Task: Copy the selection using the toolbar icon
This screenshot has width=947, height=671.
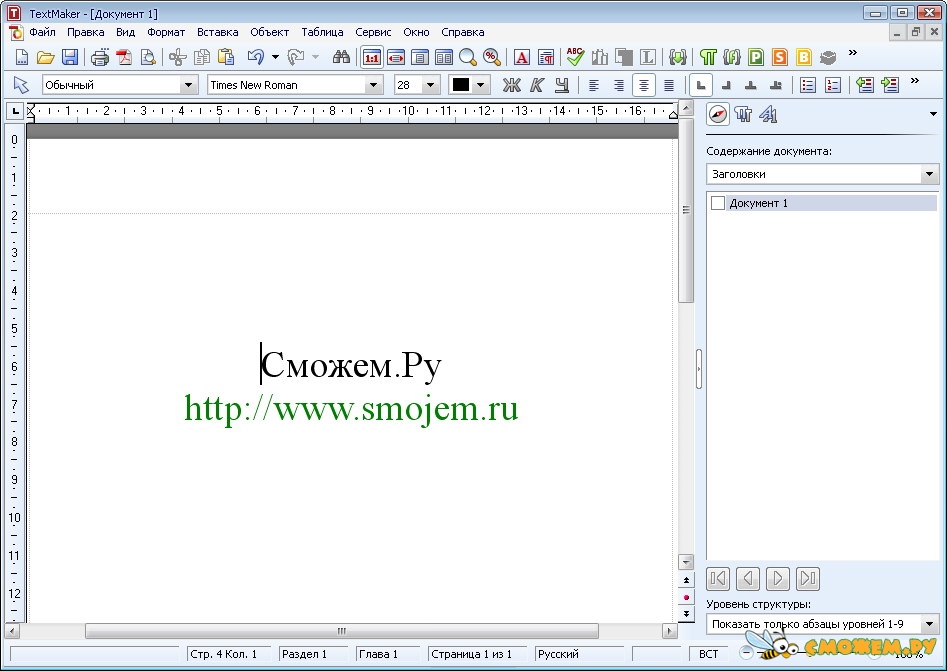Action: (202, 57)
